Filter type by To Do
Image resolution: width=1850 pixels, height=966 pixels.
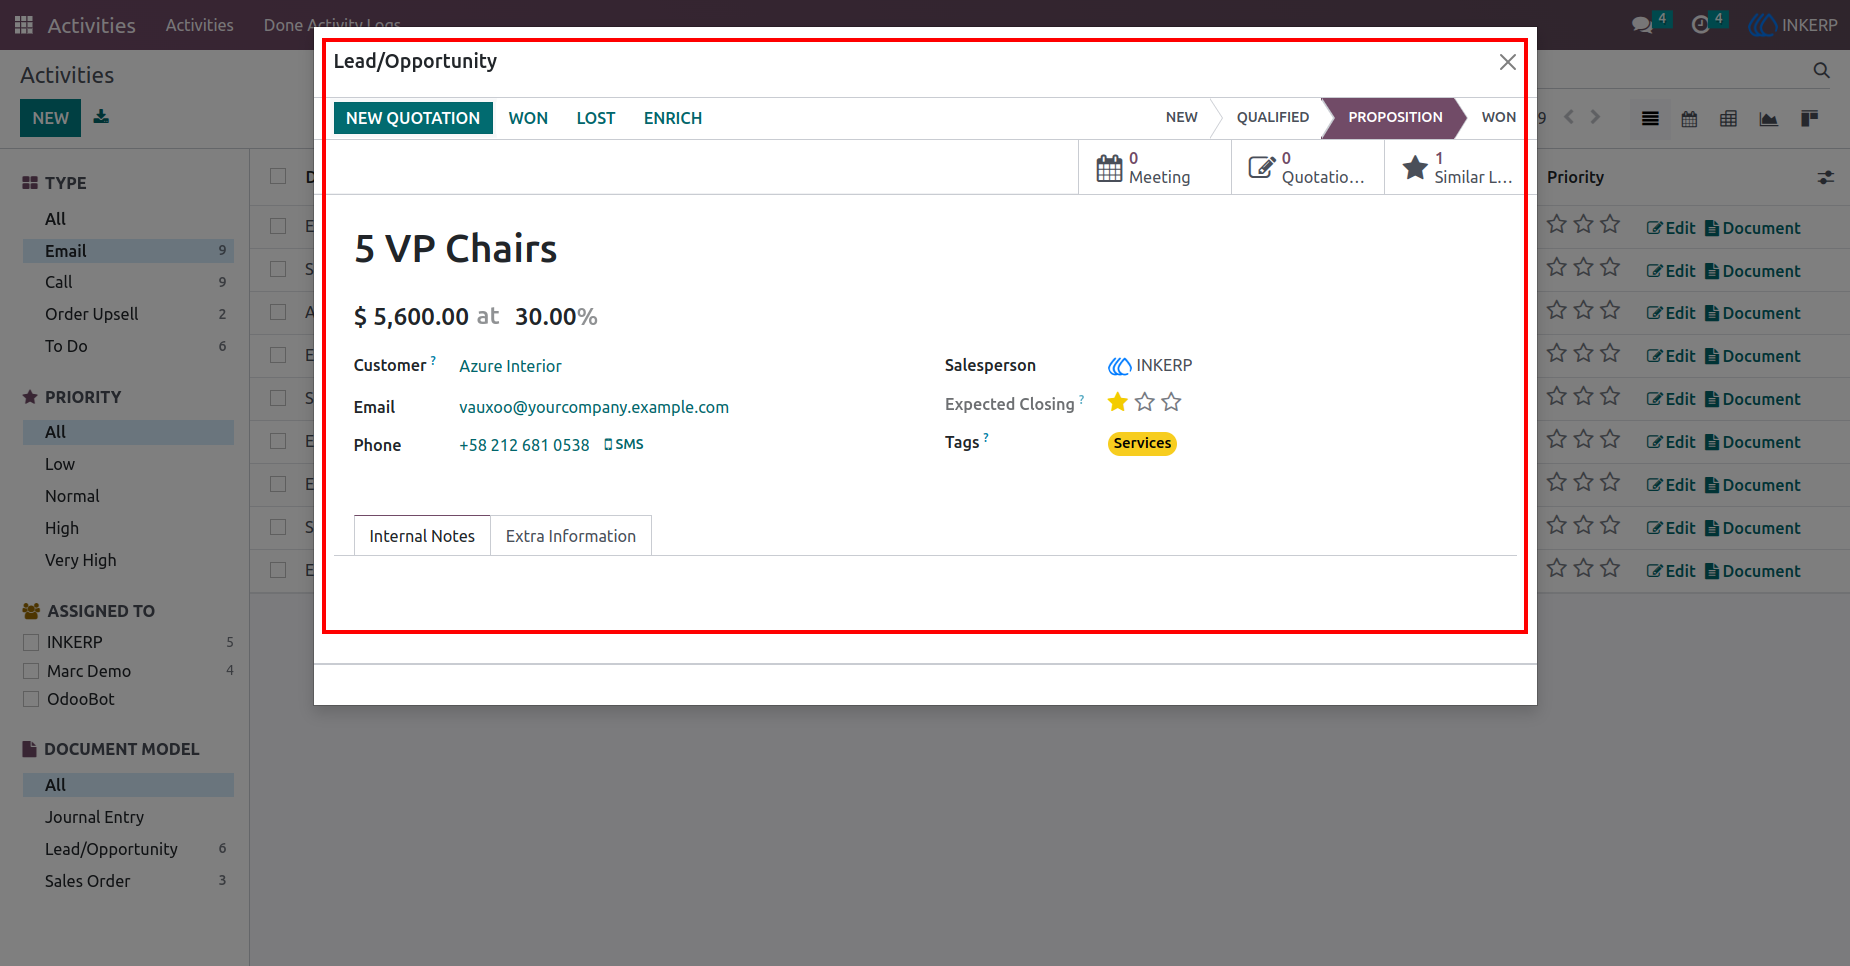(x=128, y=346)
